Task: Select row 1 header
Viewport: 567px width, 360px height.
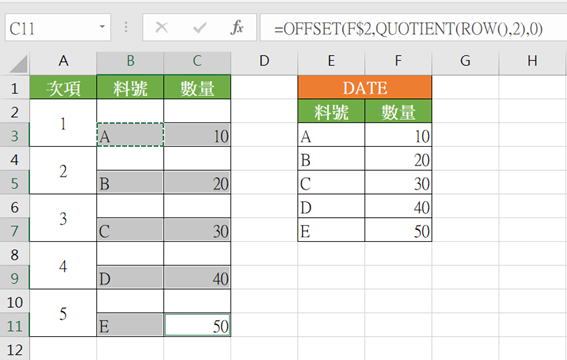Action: coord(14,88)
